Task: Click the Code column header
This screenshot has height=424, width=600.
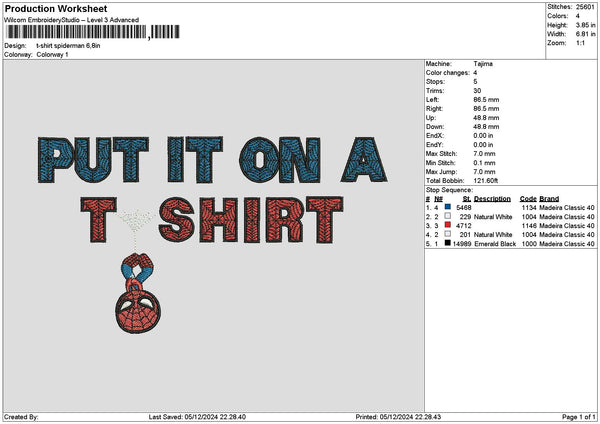Action: coord(528,198)
